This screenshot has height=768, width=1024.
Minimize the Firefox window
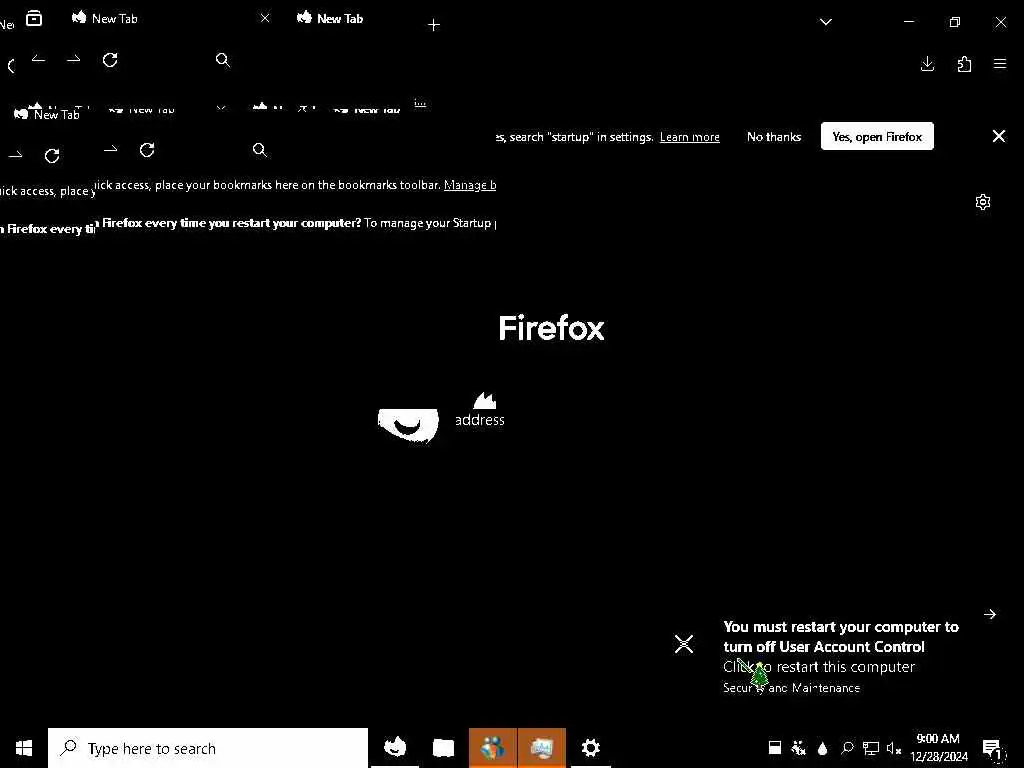click(908, 22)
